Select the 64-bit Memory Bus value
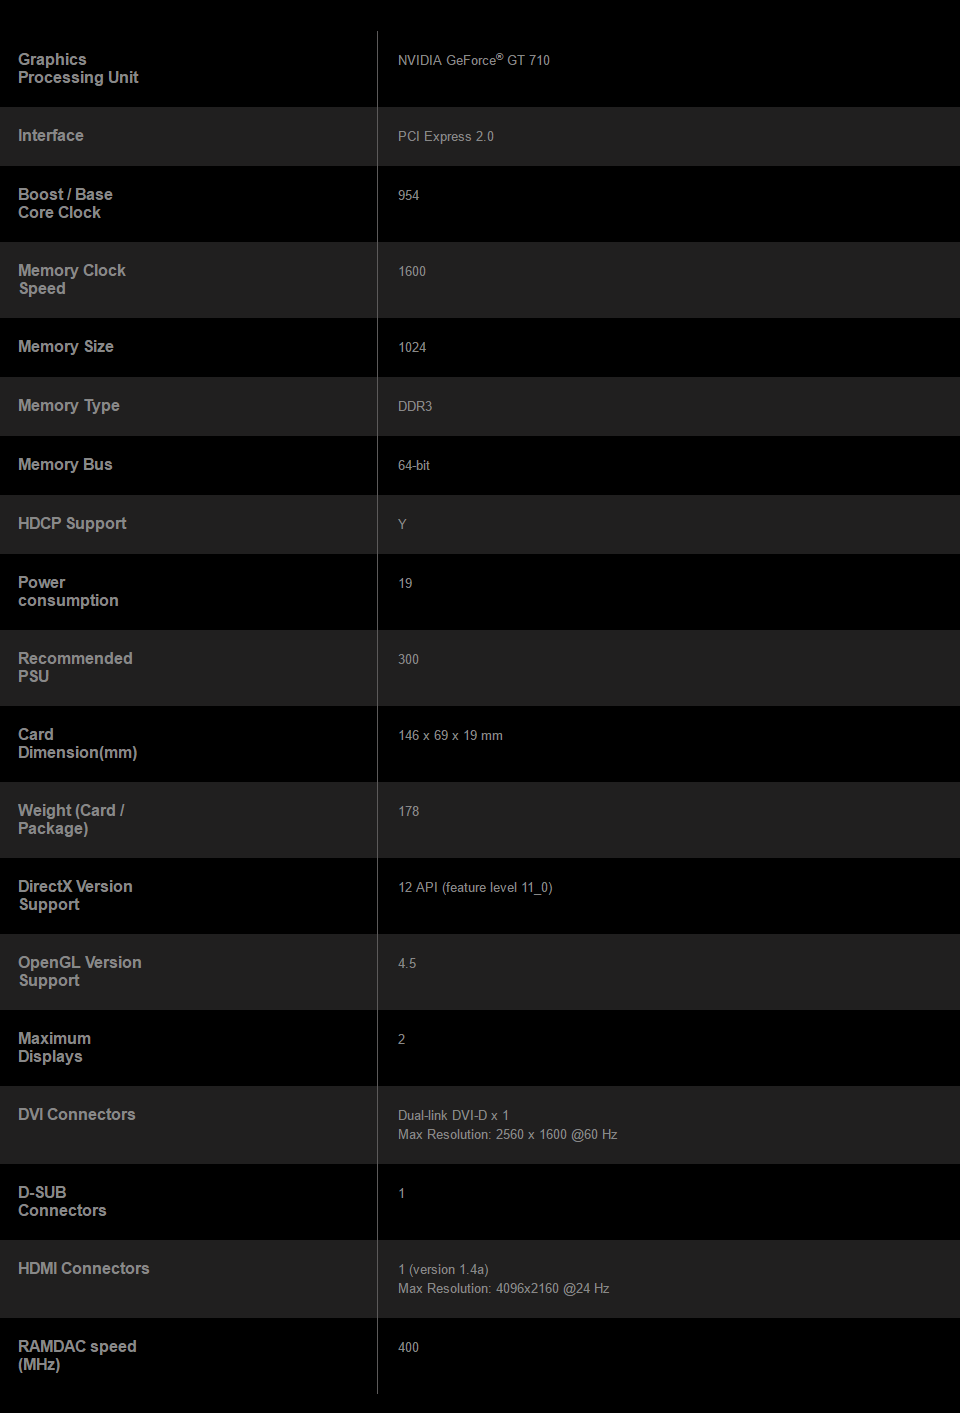The width and height of the screenshot is (960, 1413). [x=414, y=466]
